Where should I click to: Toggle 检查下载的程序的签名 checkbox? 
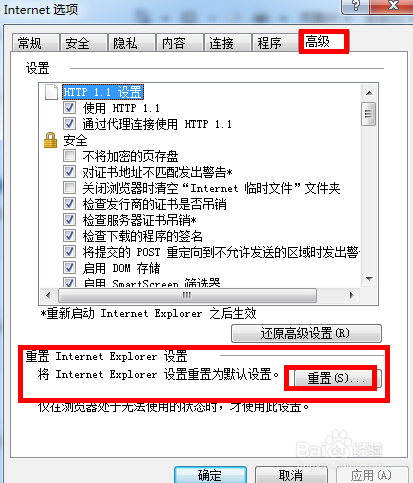69,236
